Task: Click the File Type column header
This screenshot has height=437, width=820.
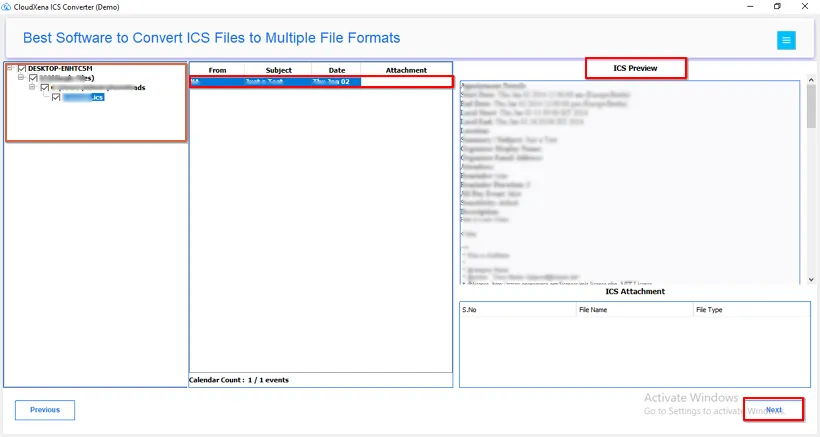Action: click(751, 309)
